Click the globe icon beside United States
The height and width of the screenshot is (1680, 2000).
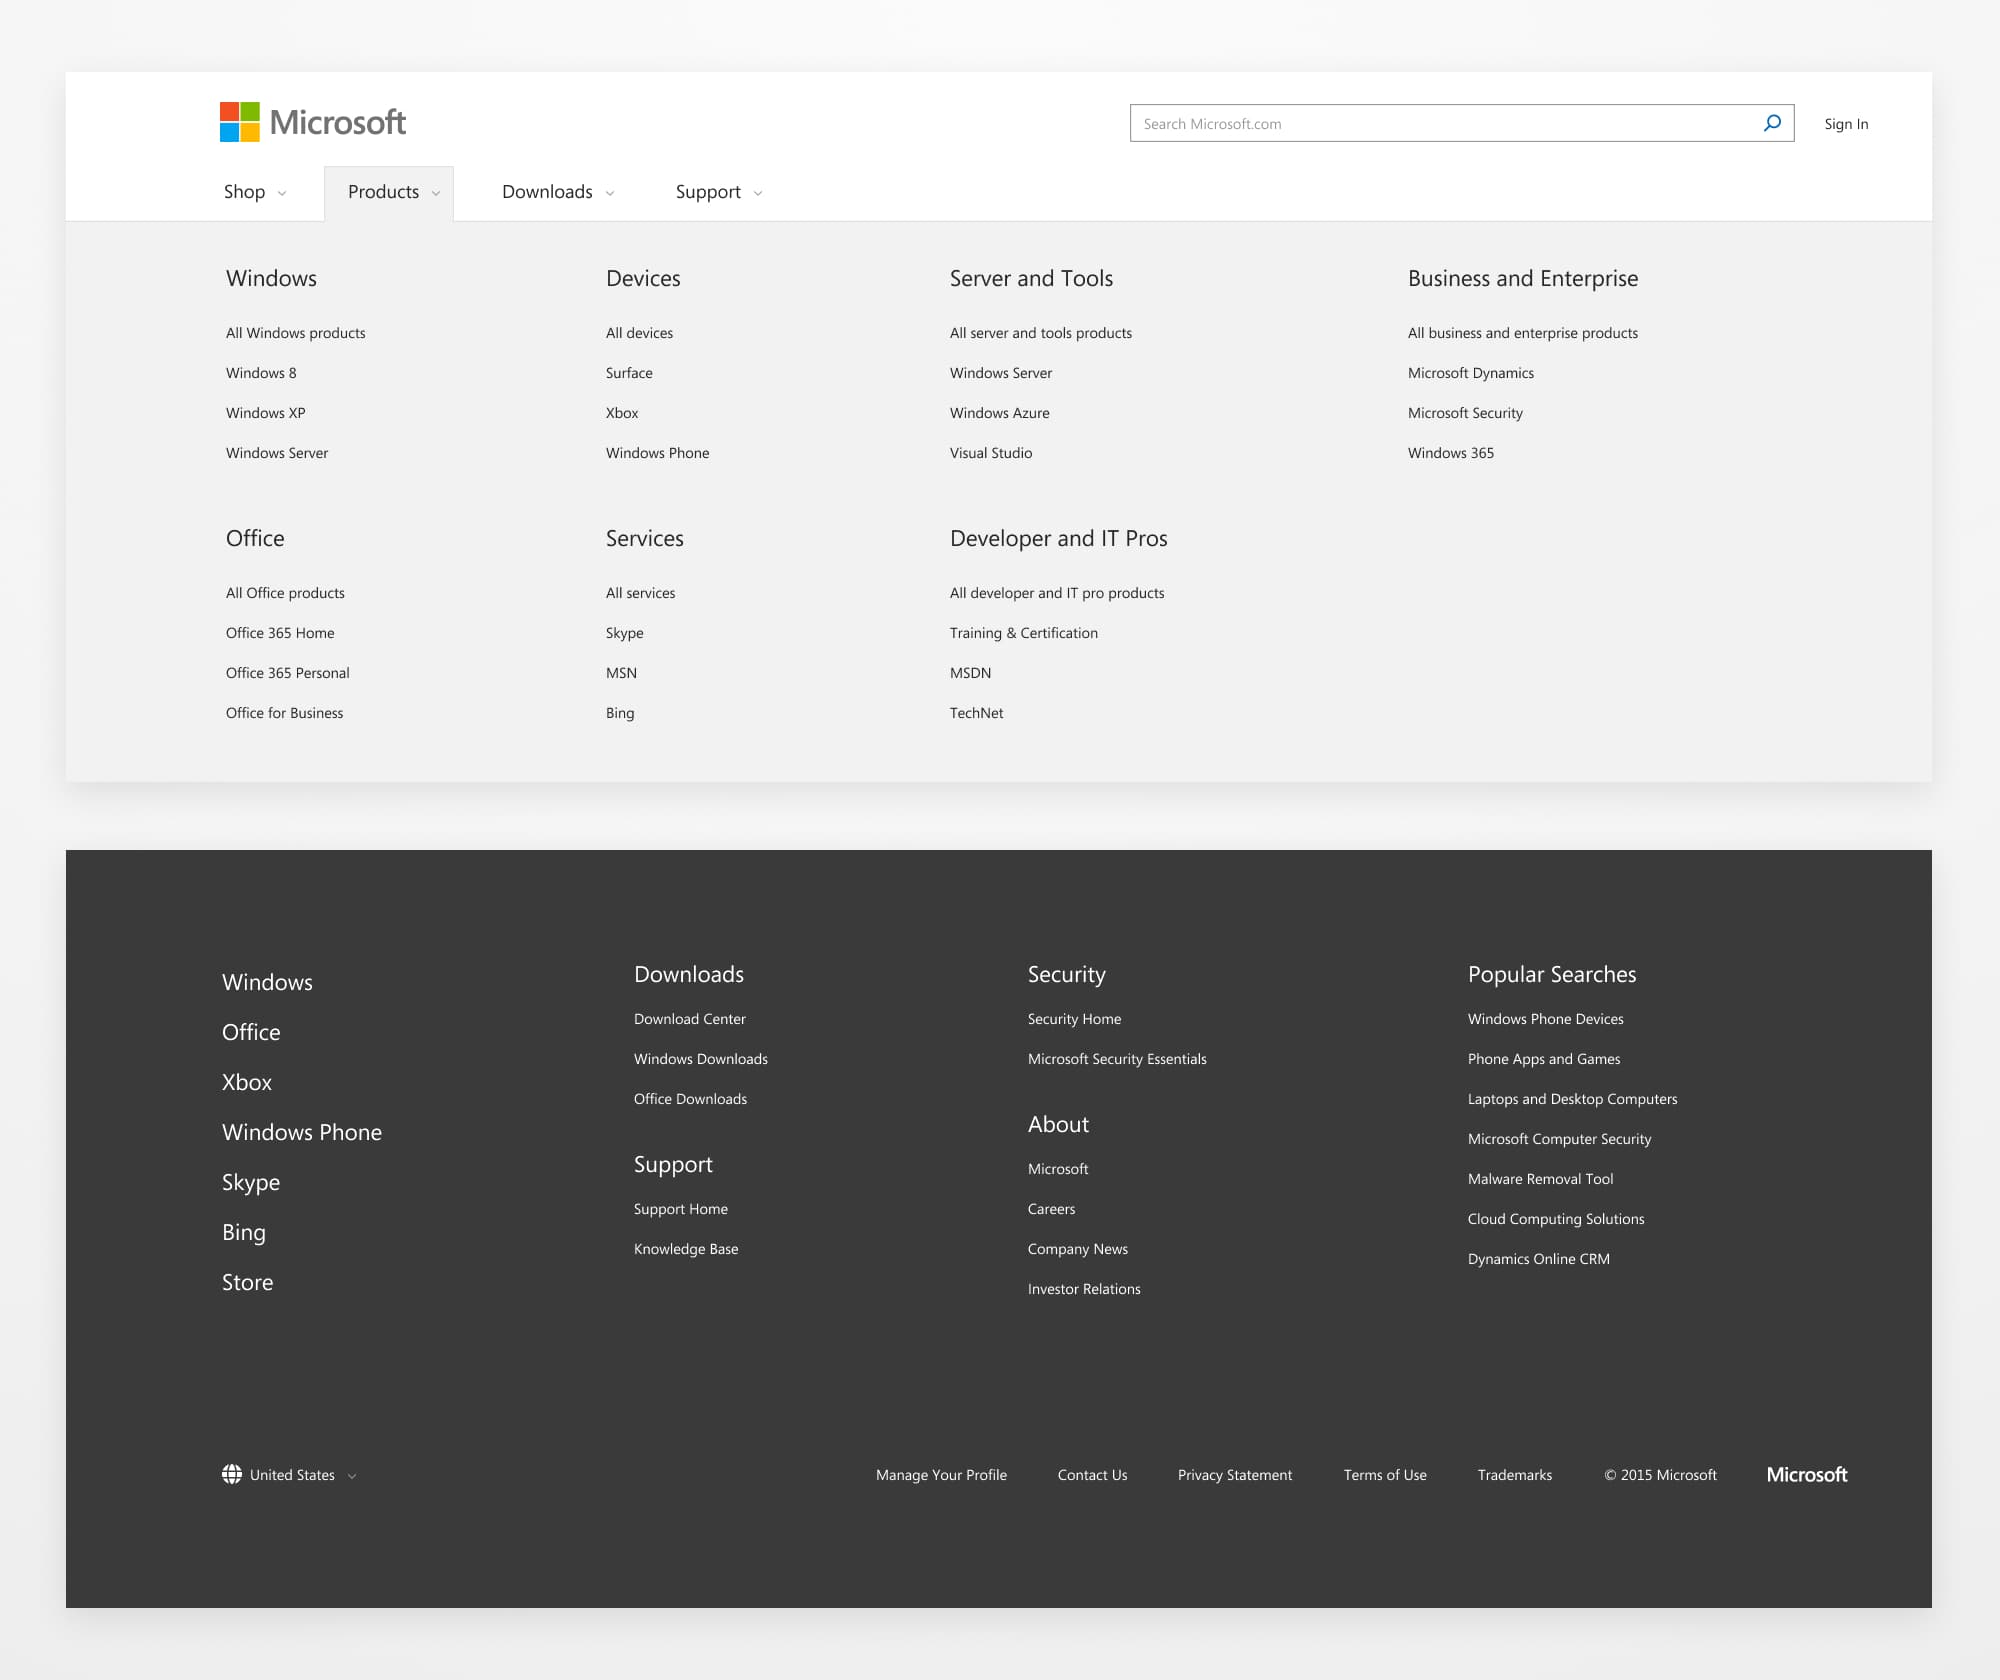(x=232, y=1474)
